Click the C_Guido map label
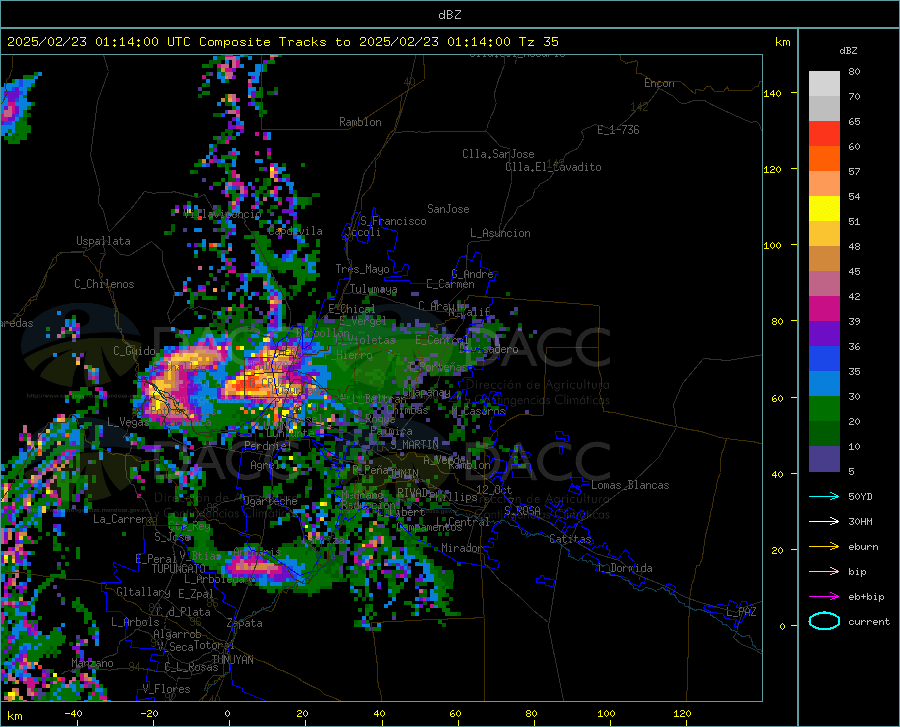This screenshot has height=727, width=900. click(134, 351)
